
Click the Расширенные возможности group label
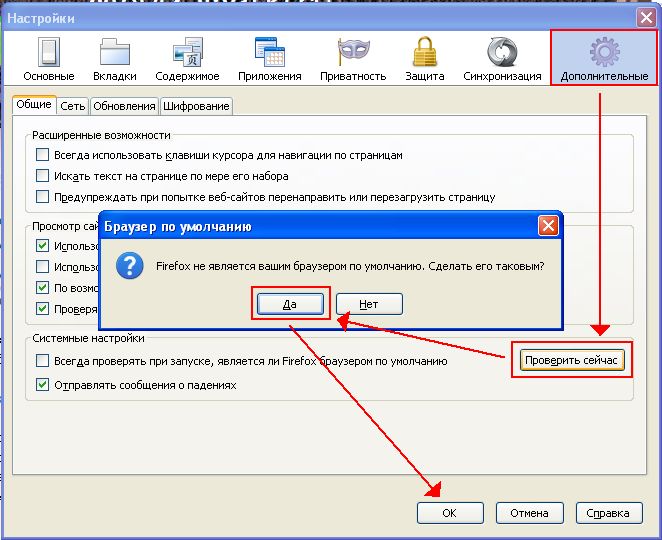tap(101, 135)
